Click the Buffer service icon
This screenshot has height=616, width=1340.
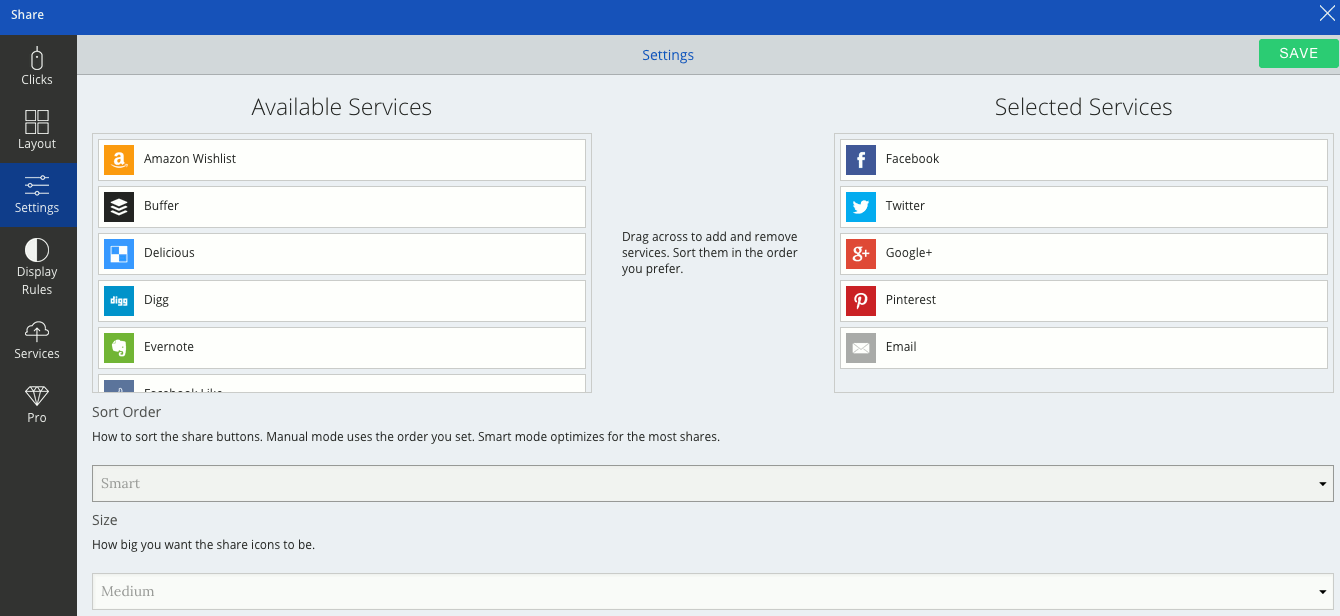click(x=119, y=207)
